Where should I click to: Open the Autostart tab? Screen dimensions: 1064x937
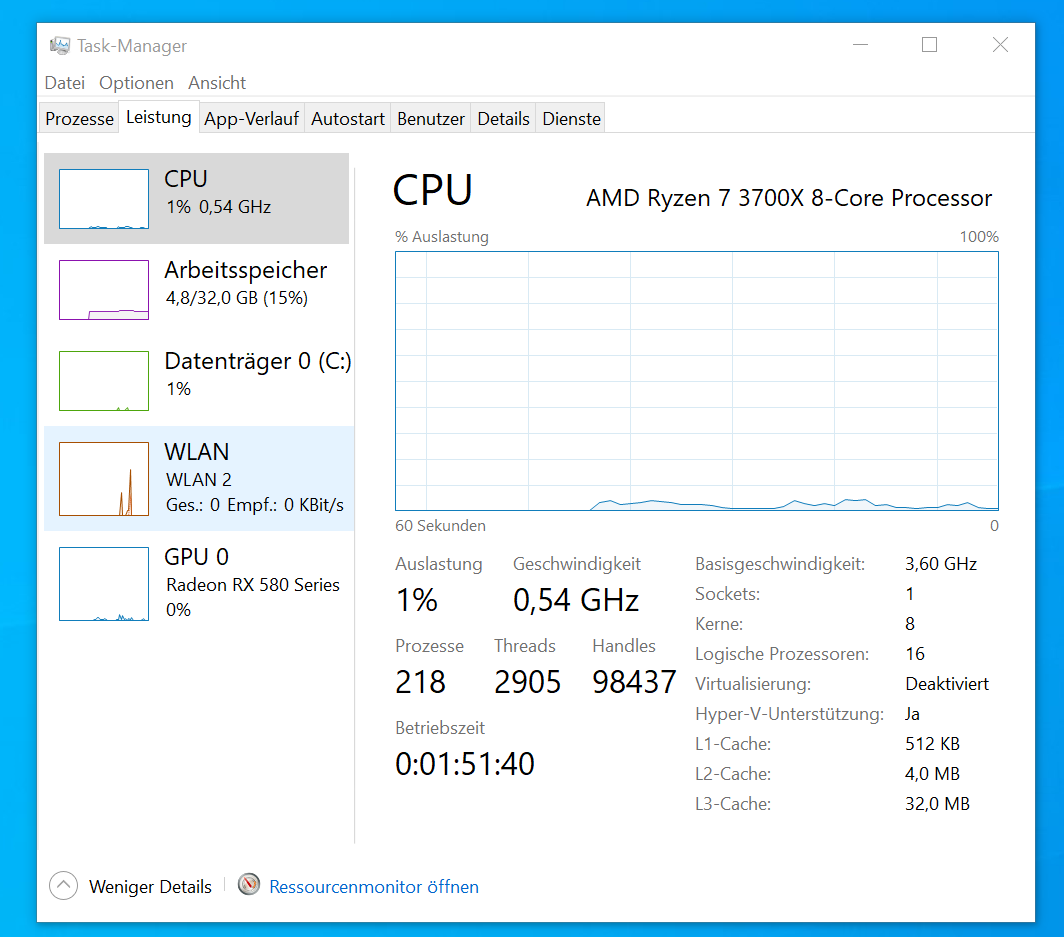pos(347,118)
